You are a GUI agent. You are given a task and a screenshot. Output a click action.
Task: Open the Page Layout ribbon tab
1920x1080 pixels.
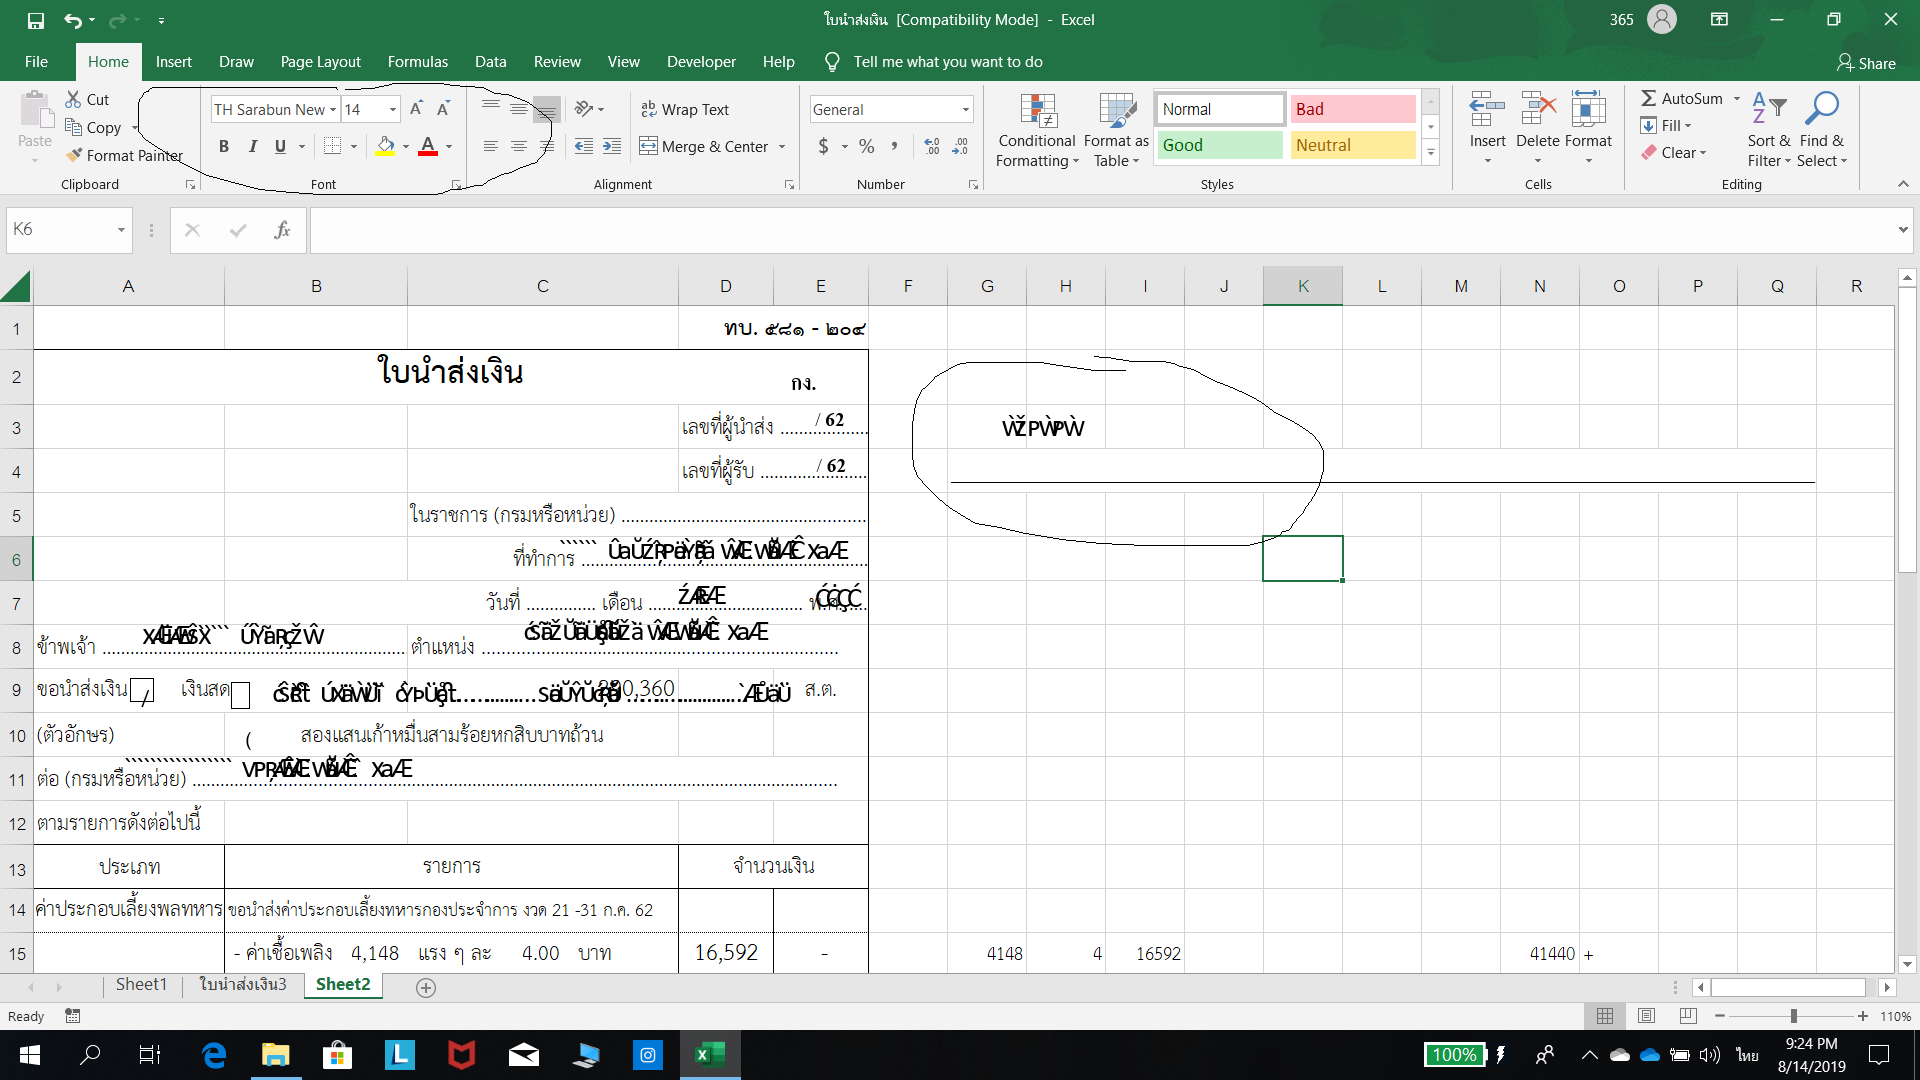[320, 62]
